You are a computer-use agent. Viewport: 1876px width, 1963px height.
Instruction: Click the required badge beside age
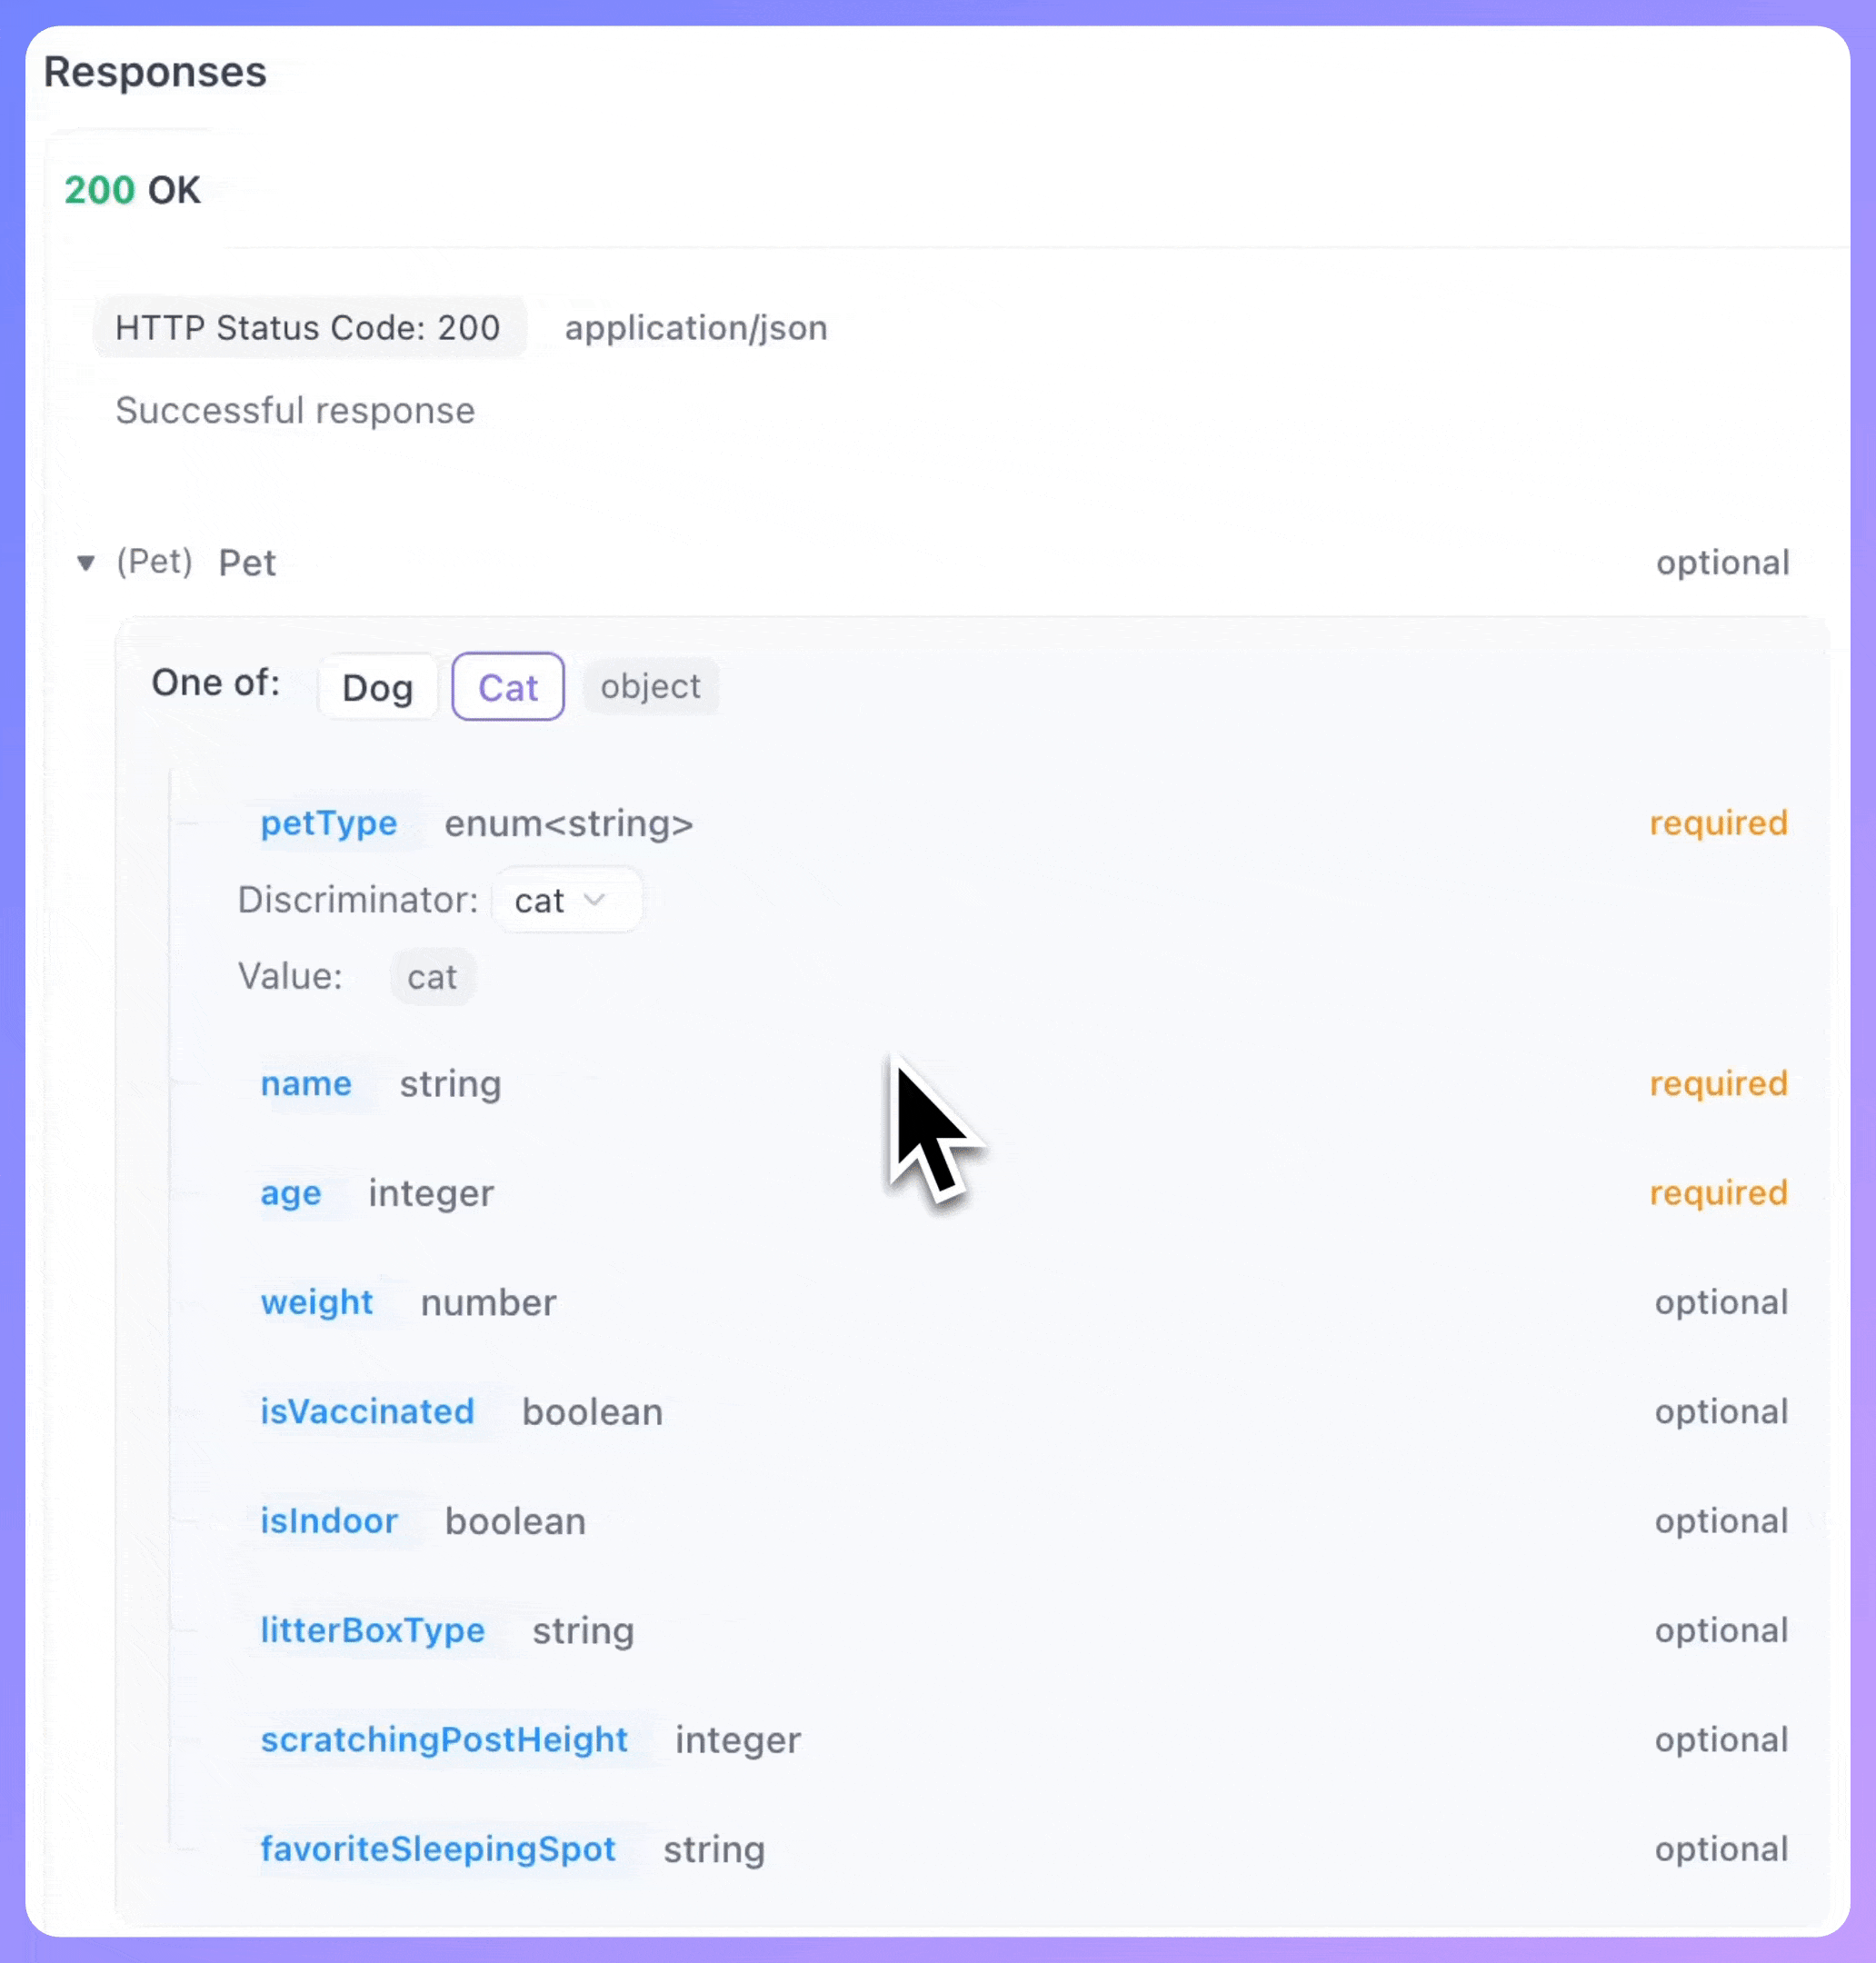[1718, 1193]
